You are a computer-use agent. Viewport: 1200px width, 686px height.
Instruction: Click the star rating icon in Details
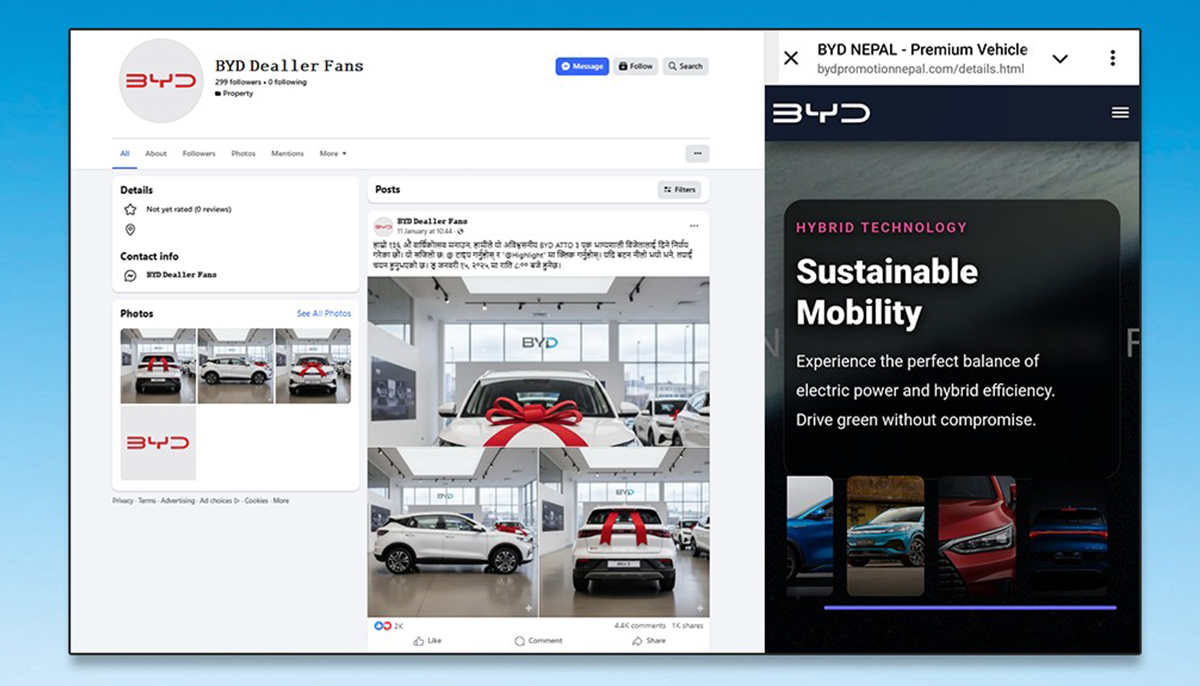(x=130, y=210)
